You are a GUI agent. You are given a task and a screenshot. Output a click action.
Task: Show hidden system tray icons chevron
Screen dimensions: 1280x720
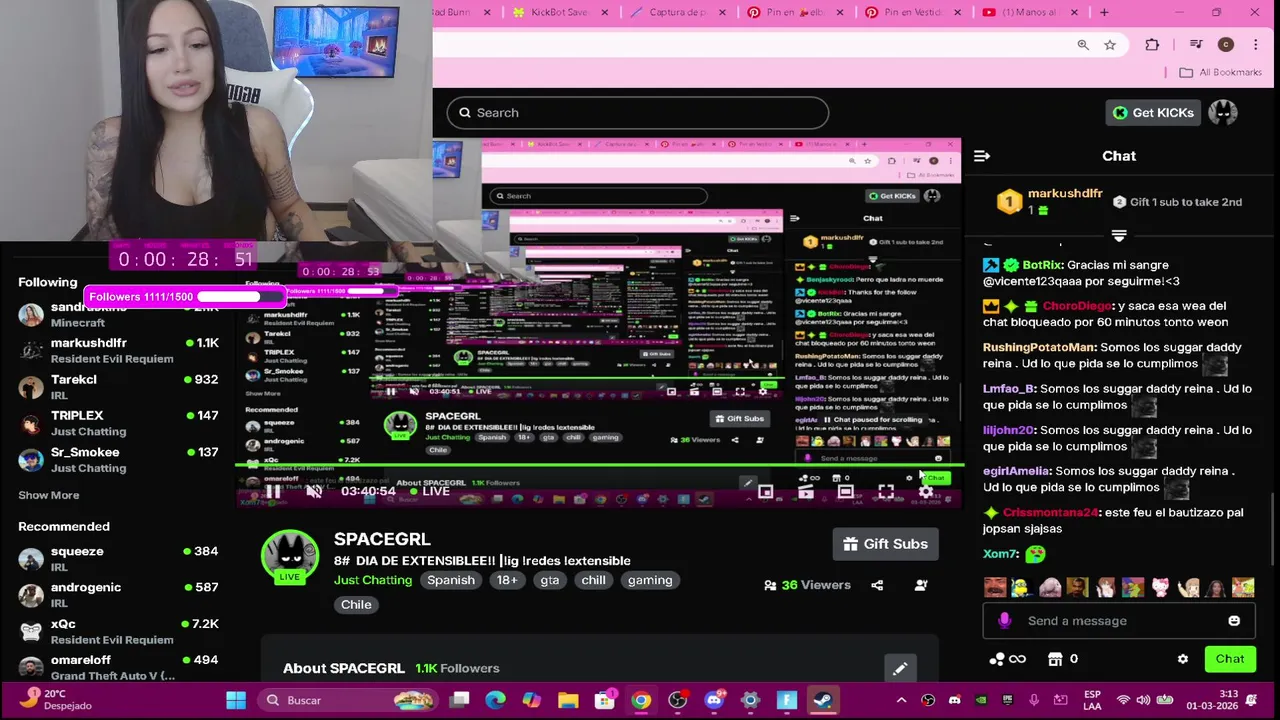click(x=901, y=700)
